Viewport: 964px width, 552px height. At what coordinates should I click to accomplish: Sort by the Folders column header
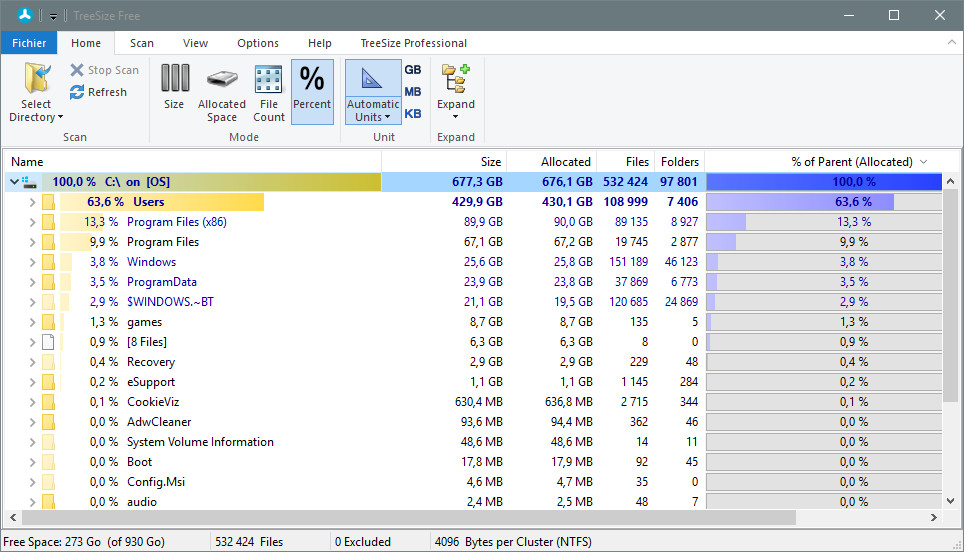point(679,162)
